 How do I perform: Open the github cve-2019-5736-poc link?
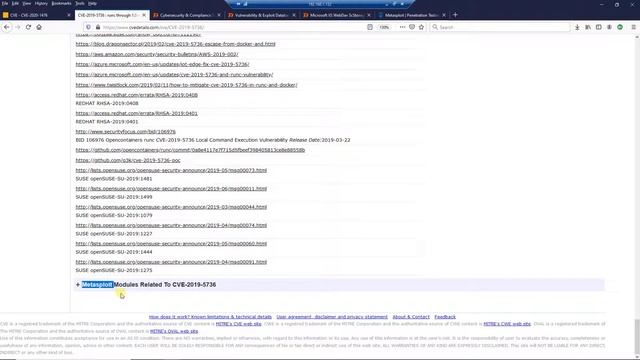[x=128, y=160]
